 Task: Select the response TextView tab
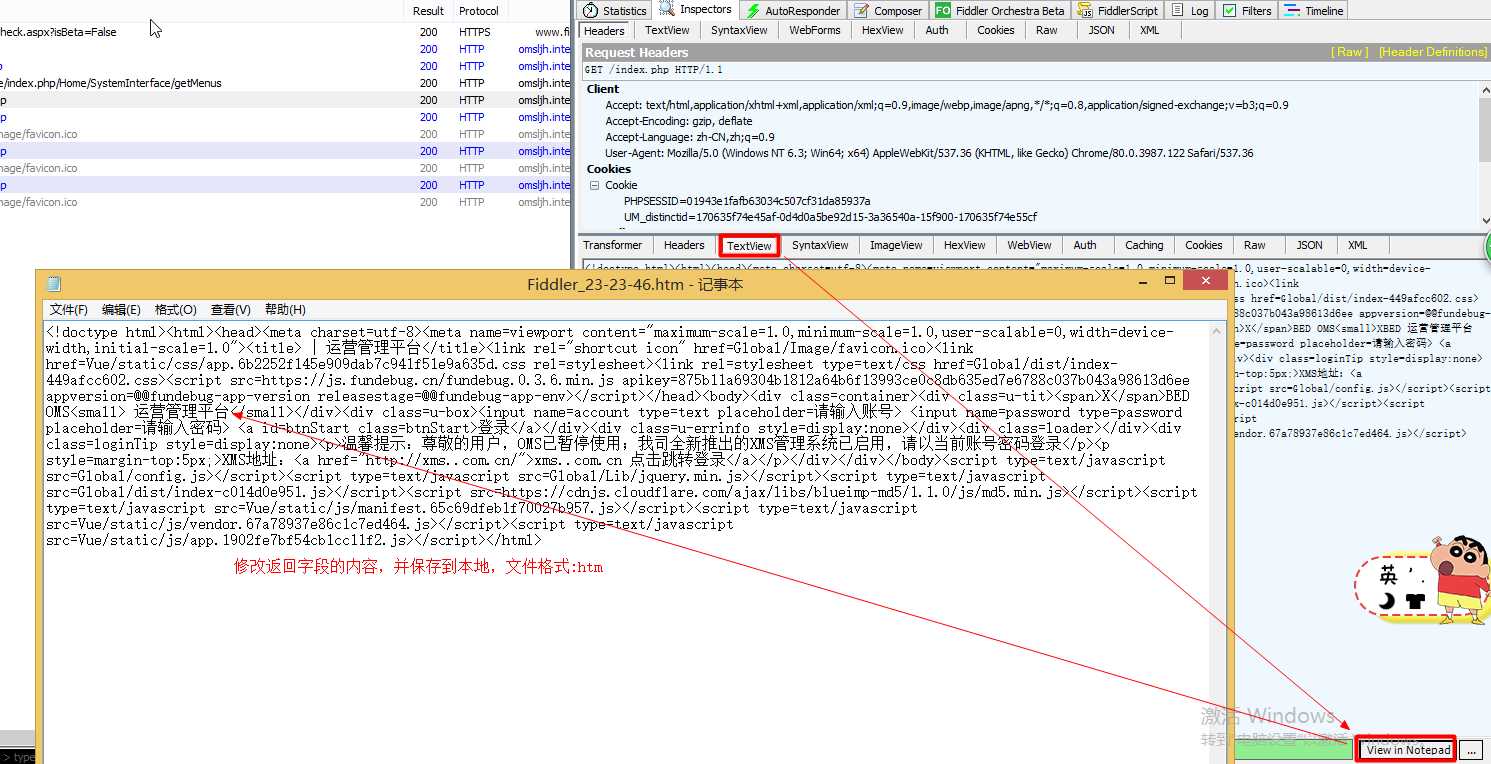point(749,245)
